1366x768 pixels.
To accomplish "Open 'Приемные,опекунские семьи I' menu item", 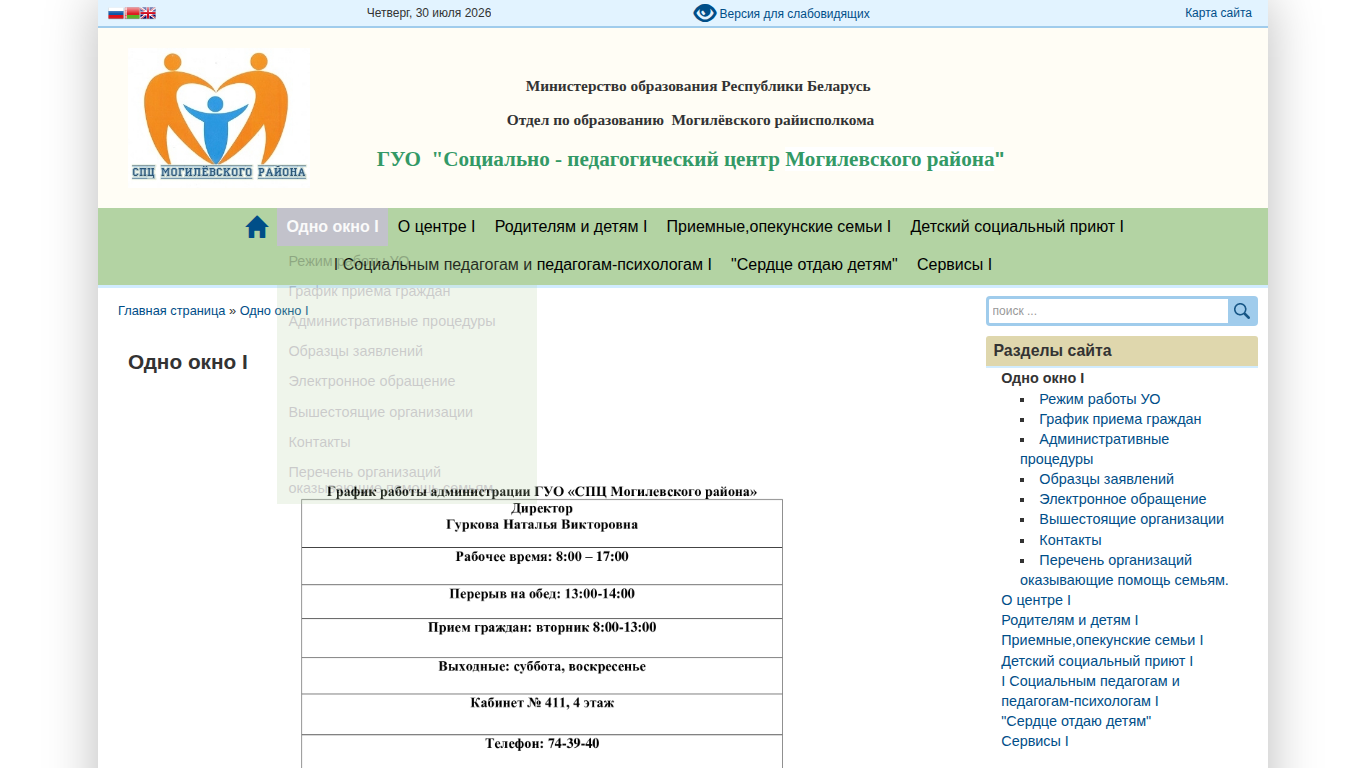I will (x=779, y=227).
